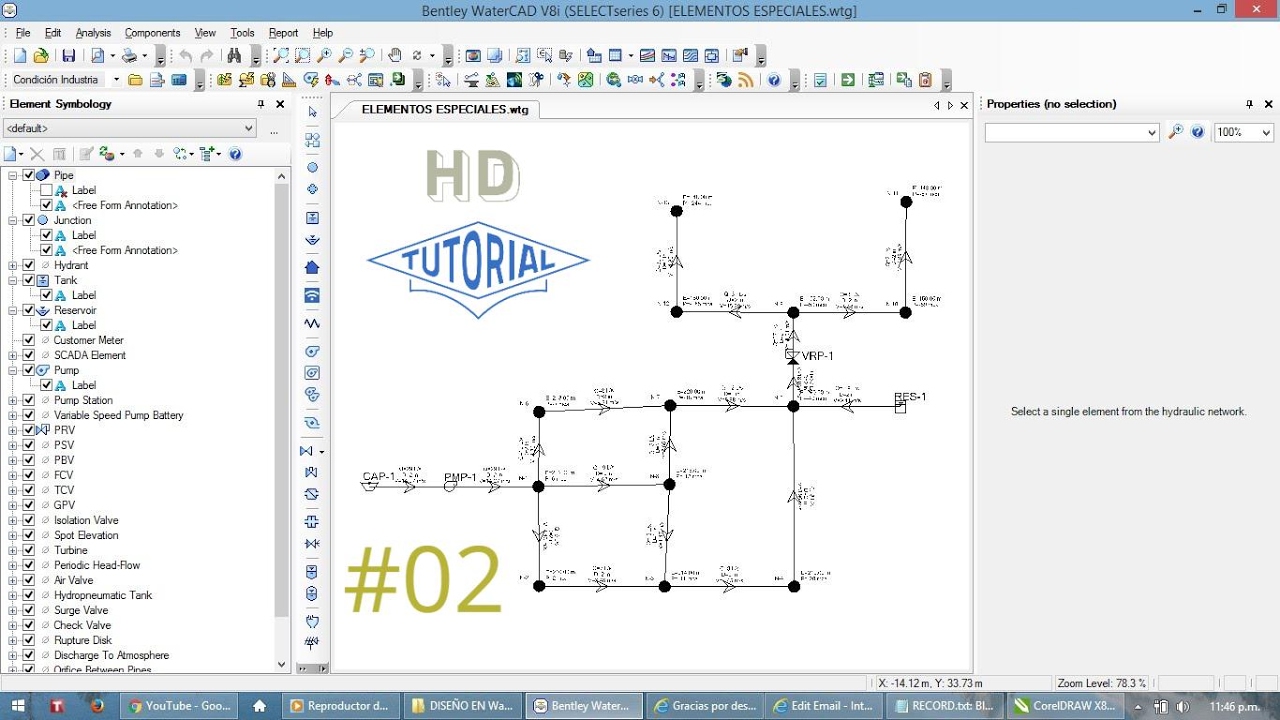Click the Open file folder icon
The image size is (1280, 720).
[x=41, y=56]
